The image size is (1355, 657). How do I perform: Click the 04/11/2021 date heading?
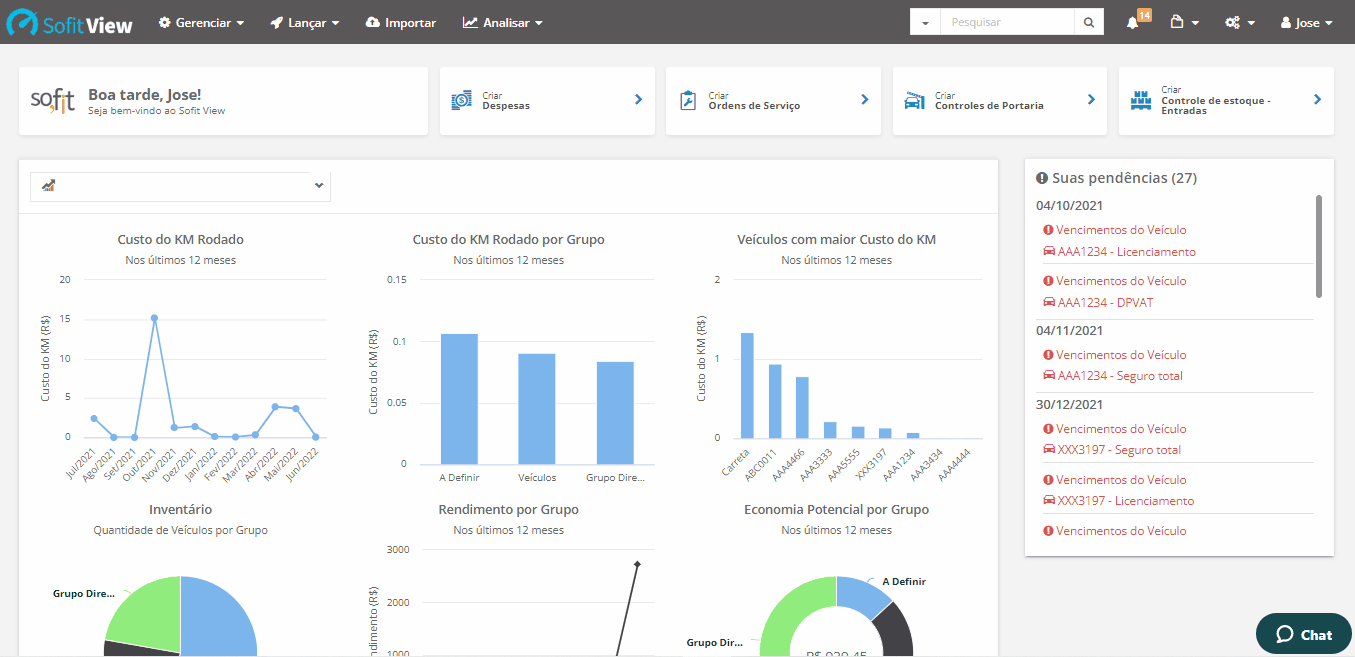(1070, 331)
